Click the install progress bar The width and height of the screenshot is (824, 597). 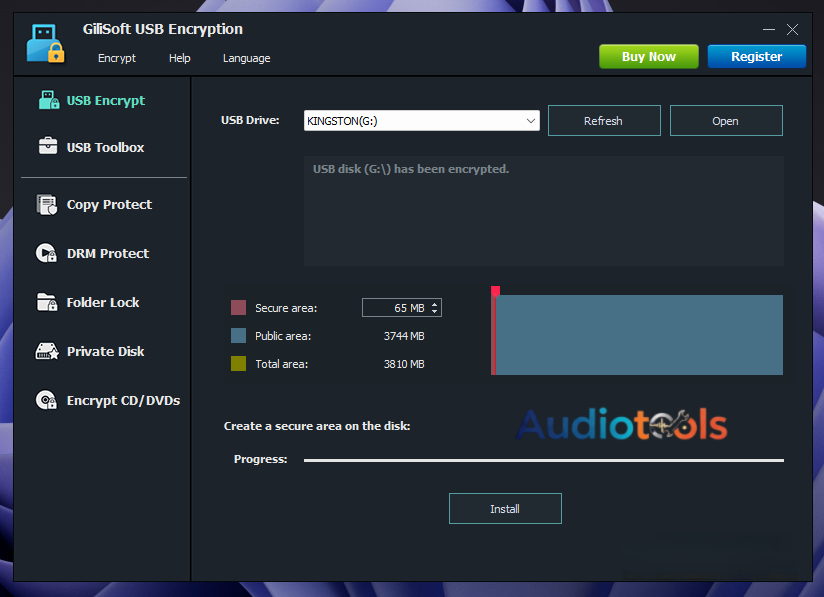coord(544,460)
